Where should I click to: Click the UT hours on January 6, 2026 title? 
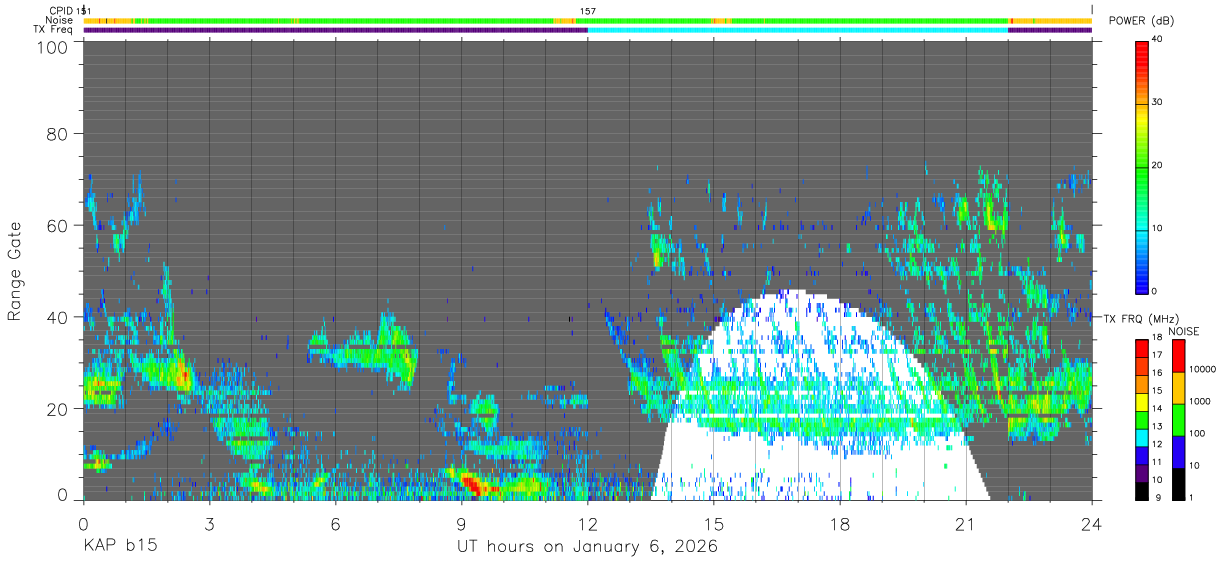tap(587, 547)
